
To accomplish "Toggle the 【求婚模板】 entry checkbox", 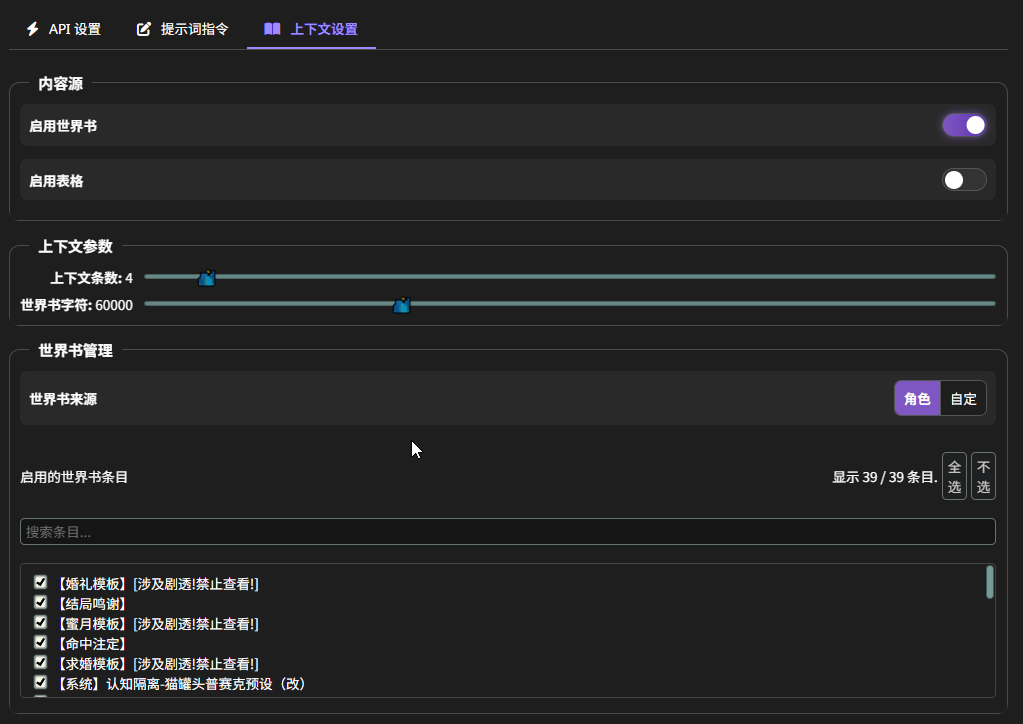I will (41, 662).
